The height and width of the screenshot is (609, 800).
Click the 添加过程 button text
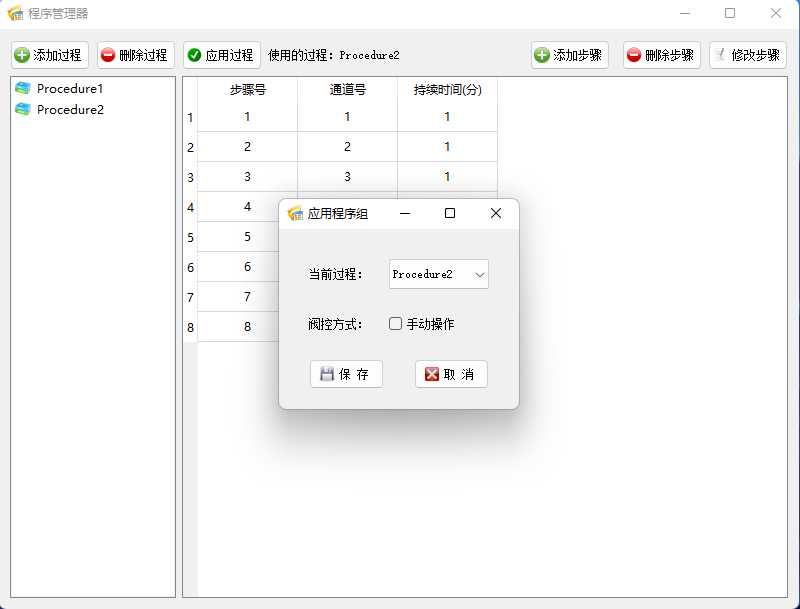point(57,55)
